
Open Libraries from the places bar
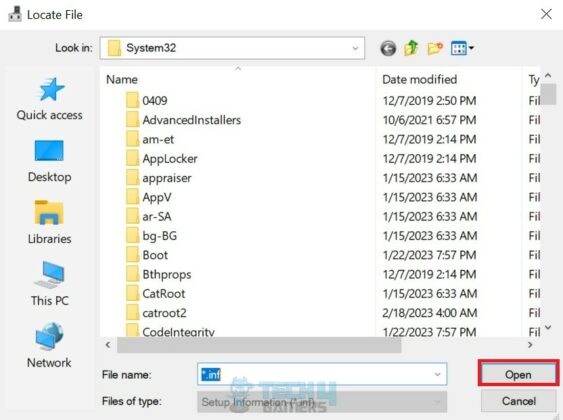click(50, 223)
